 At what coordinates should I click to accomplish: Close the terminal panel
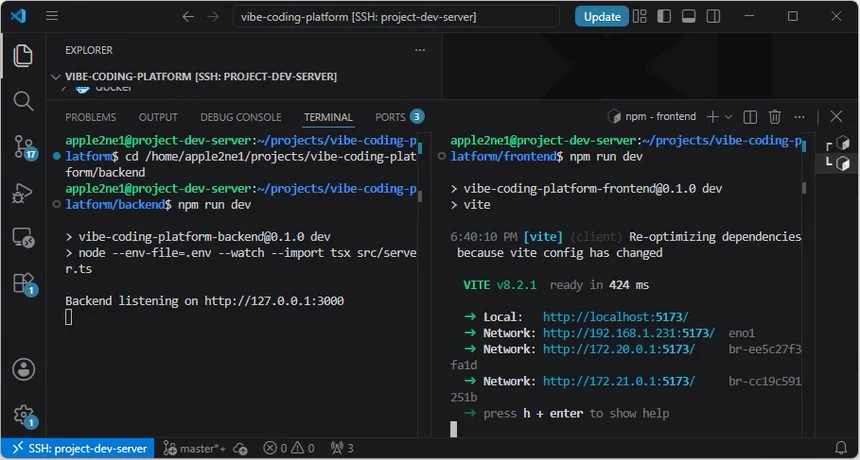[836, 116]
